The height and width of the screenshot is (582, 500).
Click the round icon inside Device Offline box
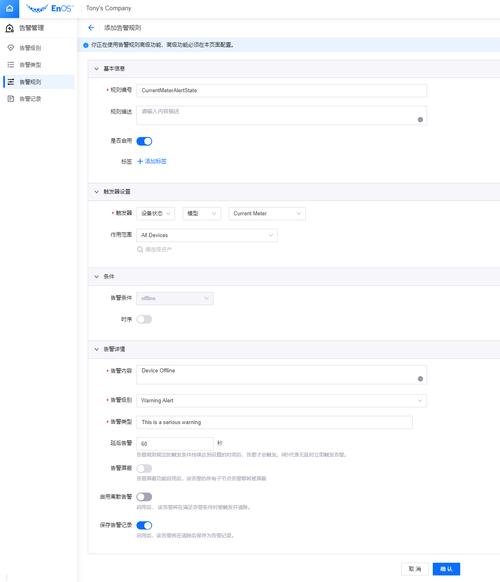[420, 379]
